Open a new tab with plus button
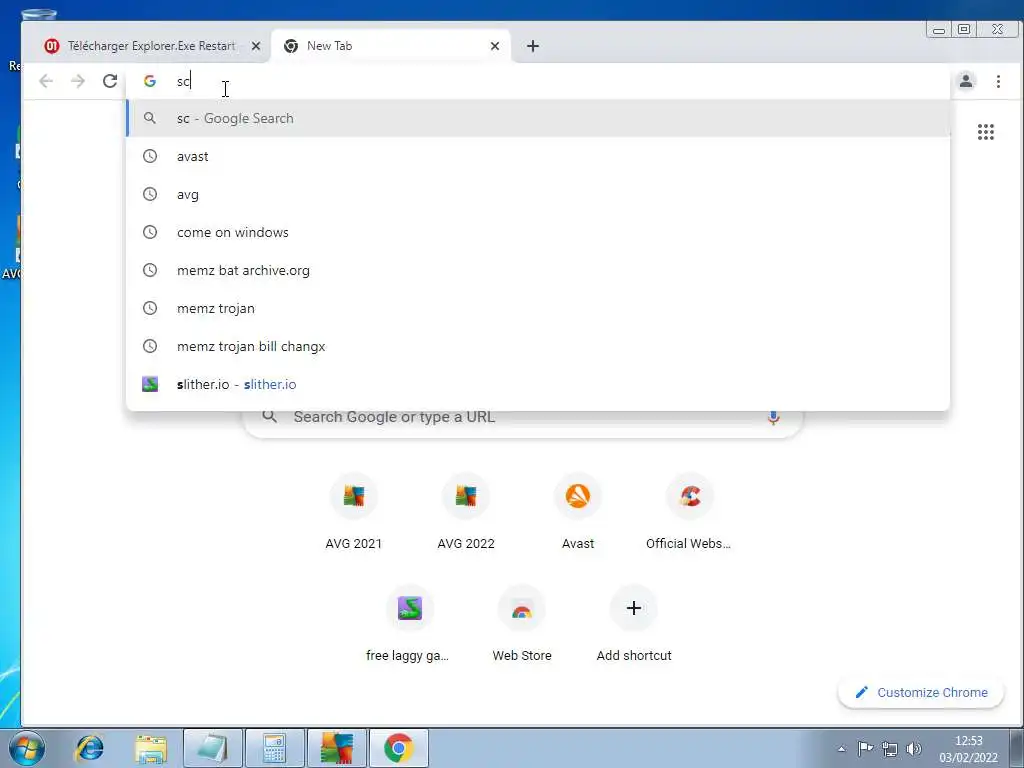Image resolution: width=1024 pixels, height=768 pixels. click(533, 46)
